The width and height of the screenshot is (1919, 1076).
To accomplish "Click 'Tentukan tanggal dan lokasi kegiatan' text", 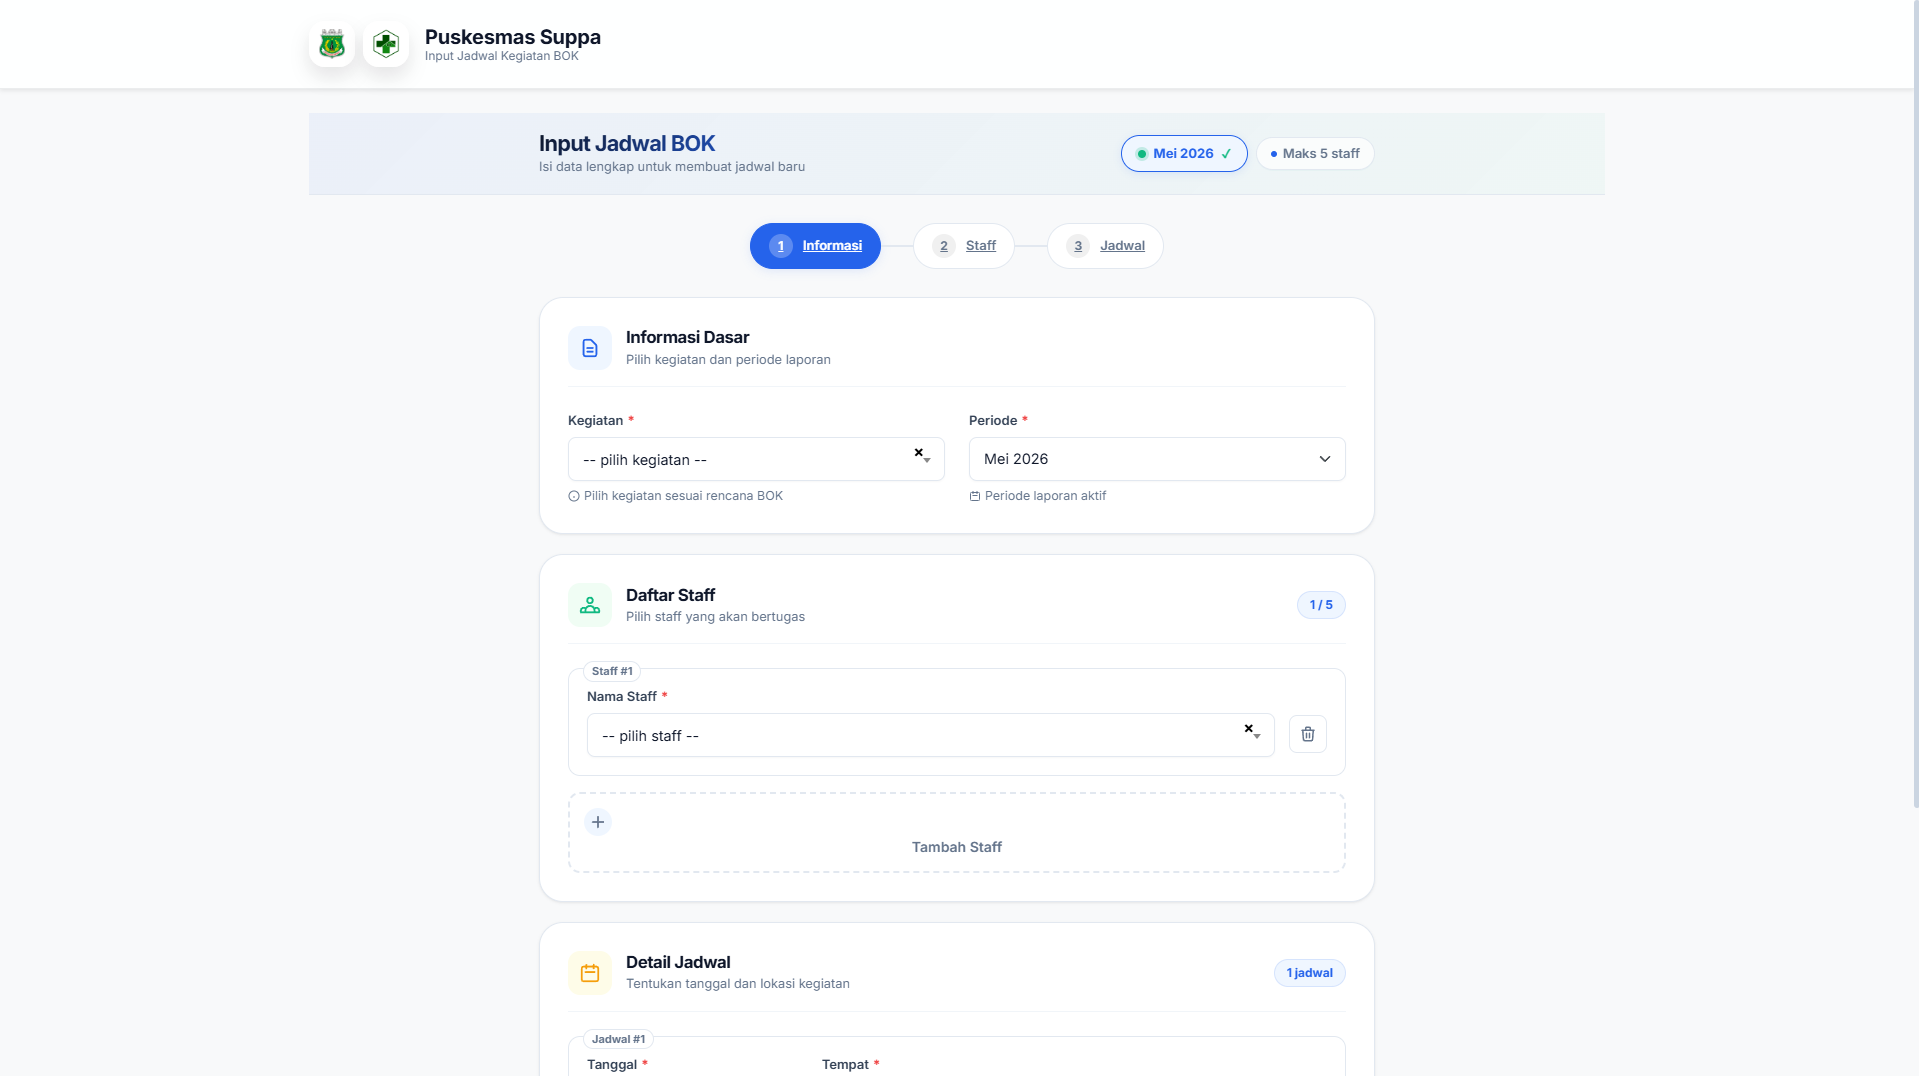I will coord(738,984).
